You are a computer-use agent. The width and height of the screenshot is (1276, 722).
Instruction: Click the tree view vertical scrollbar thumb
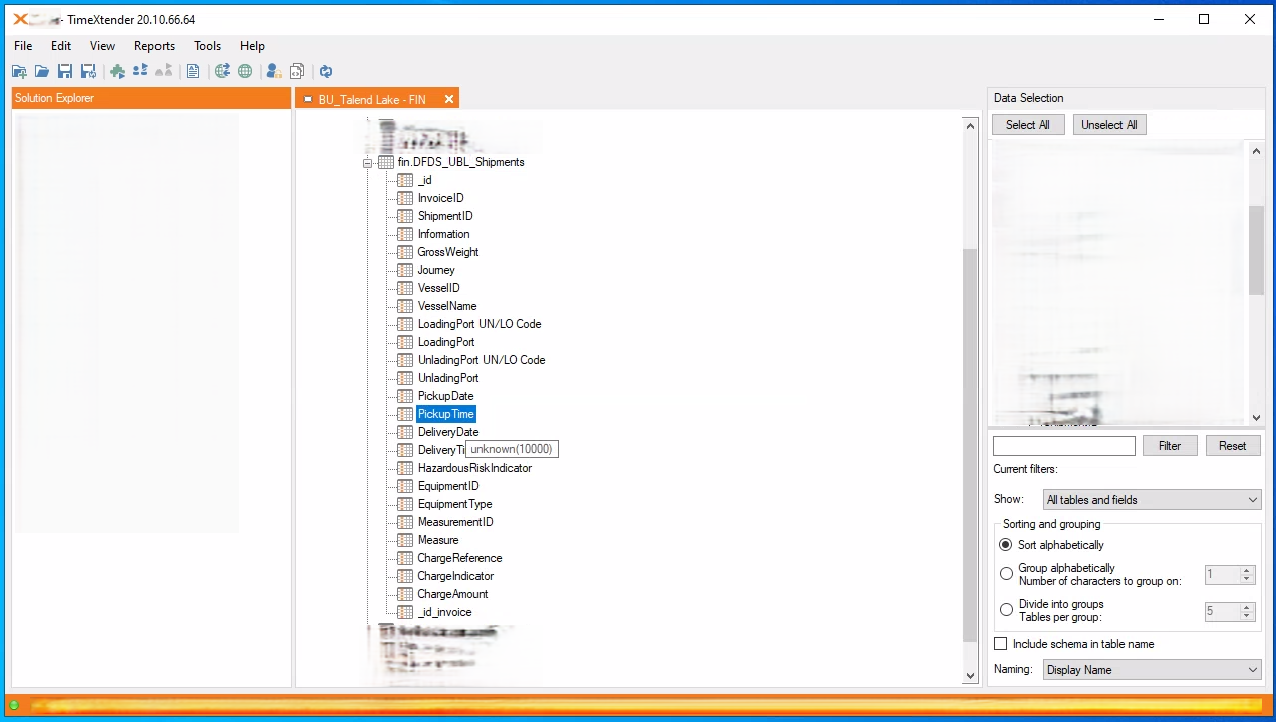[969, 445]
